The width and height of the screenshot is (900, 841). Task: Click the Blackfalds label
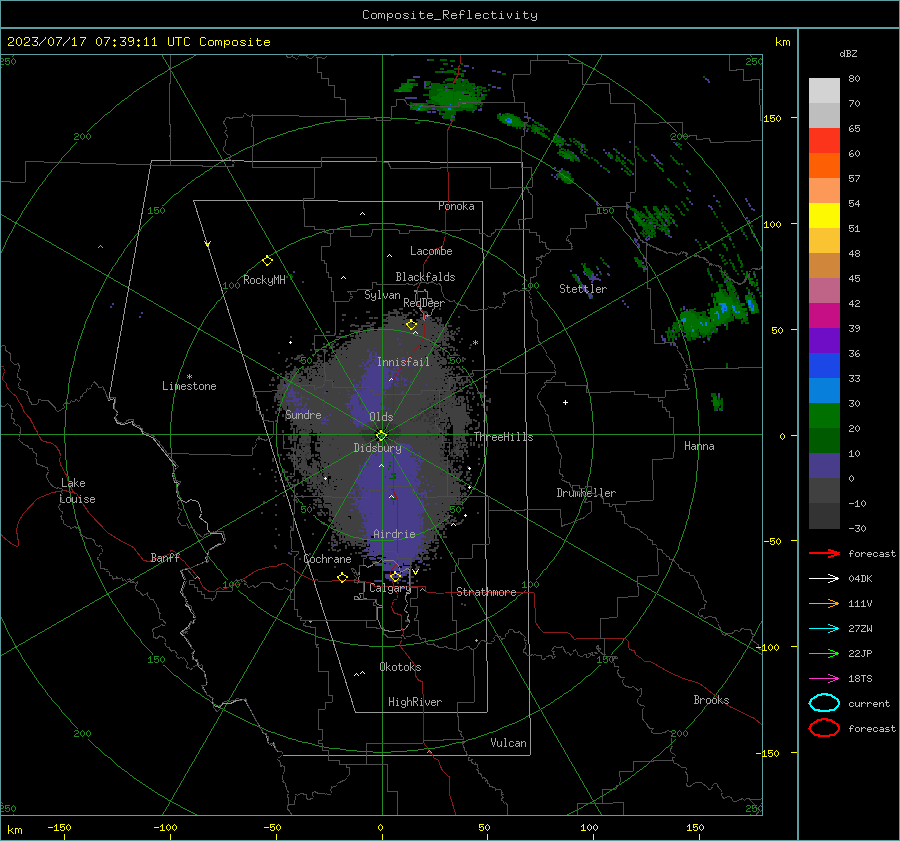point(425,277)
